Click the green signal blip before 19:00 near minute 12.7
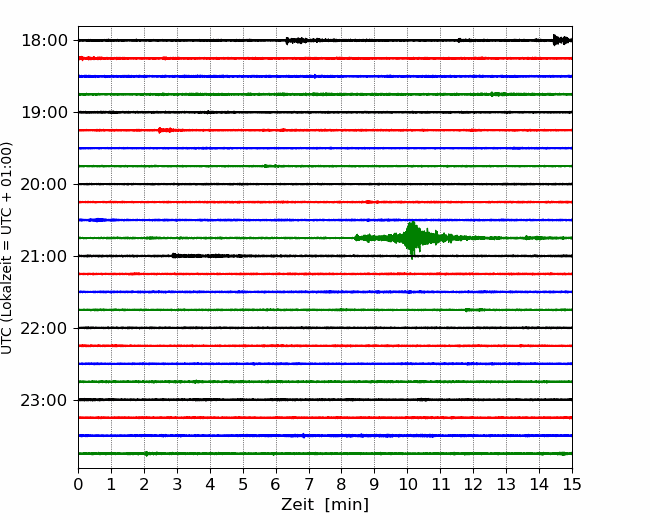The width and height of the screenshot is (650, 520). [x=498, y=94]
